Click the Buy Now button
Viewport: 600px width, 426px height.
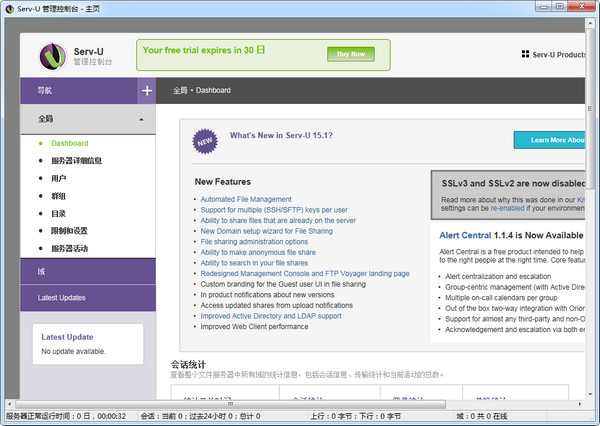pos(351,54)
